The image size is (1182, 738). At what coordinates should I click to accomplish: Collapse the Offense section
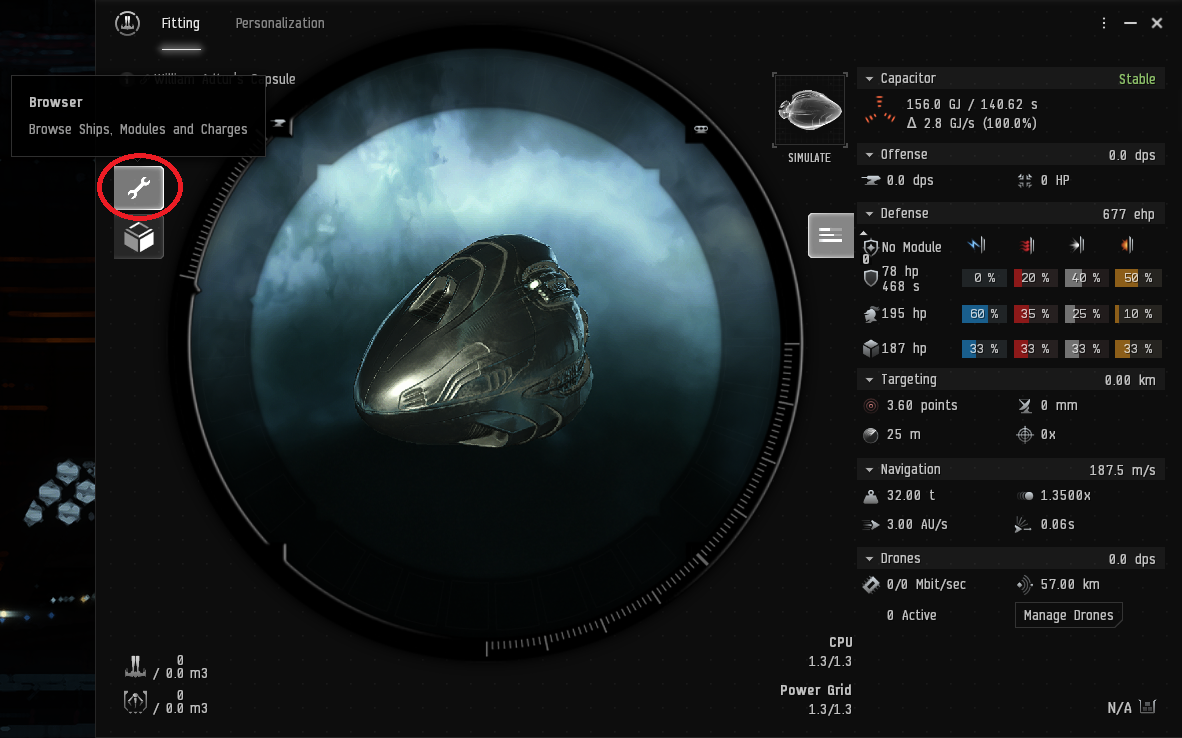tap(869, 155)
